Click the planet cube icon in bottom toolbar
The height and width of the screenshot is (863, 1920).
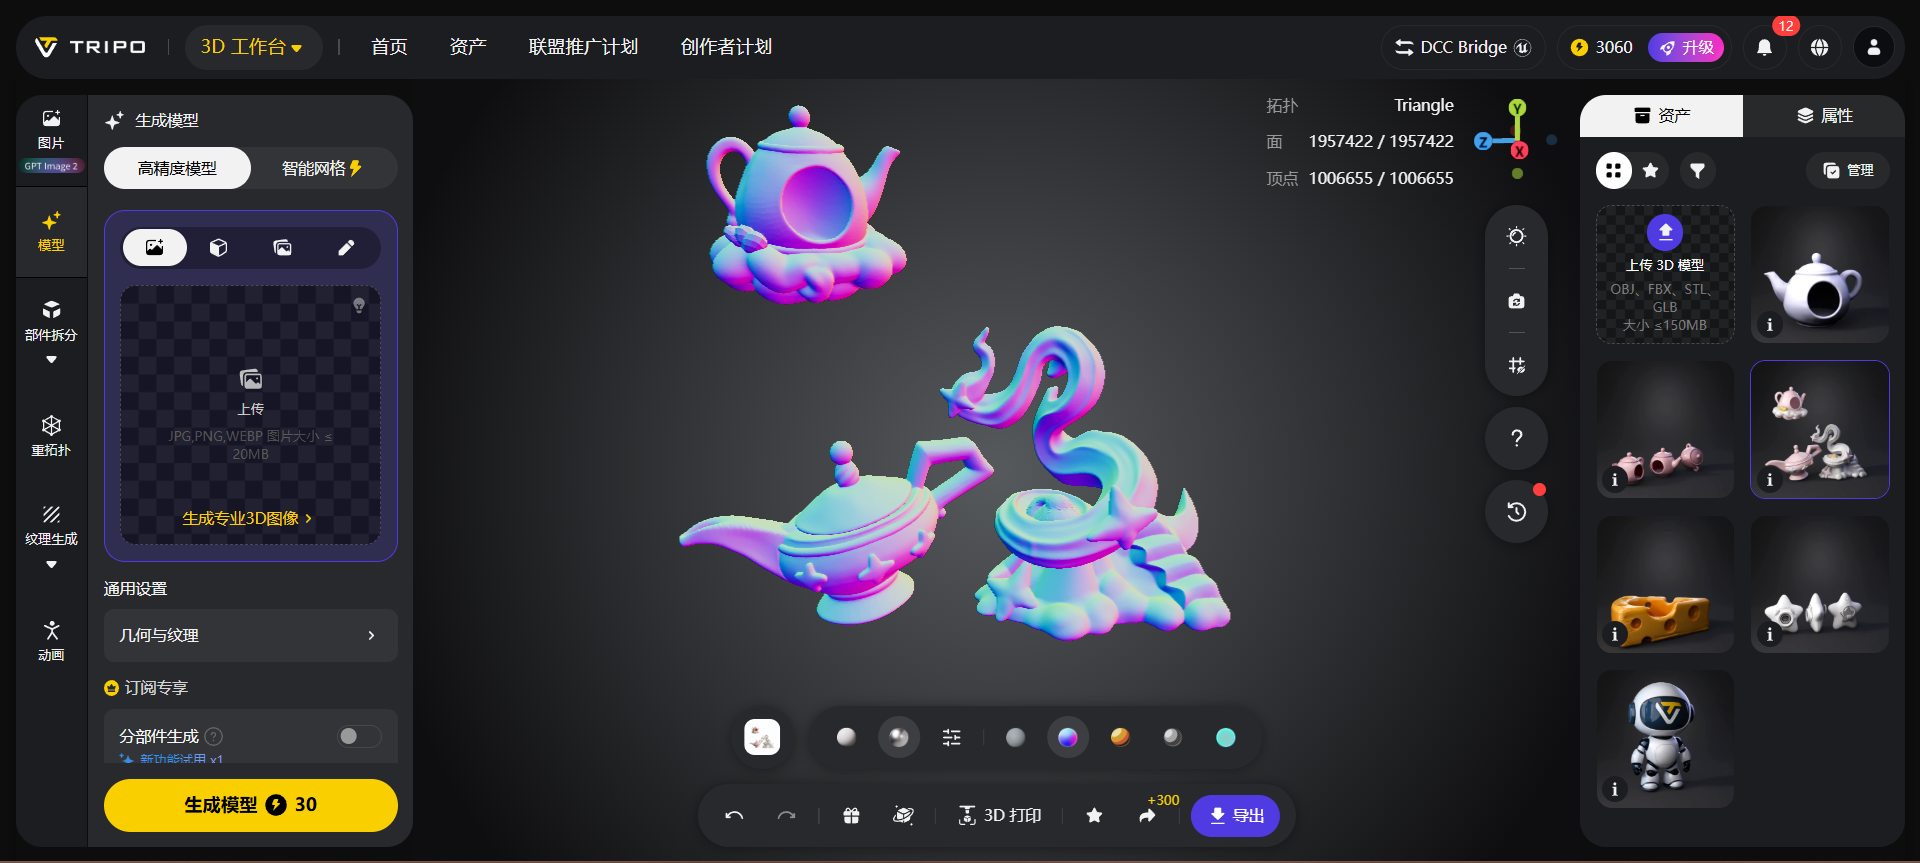(903, 816)
